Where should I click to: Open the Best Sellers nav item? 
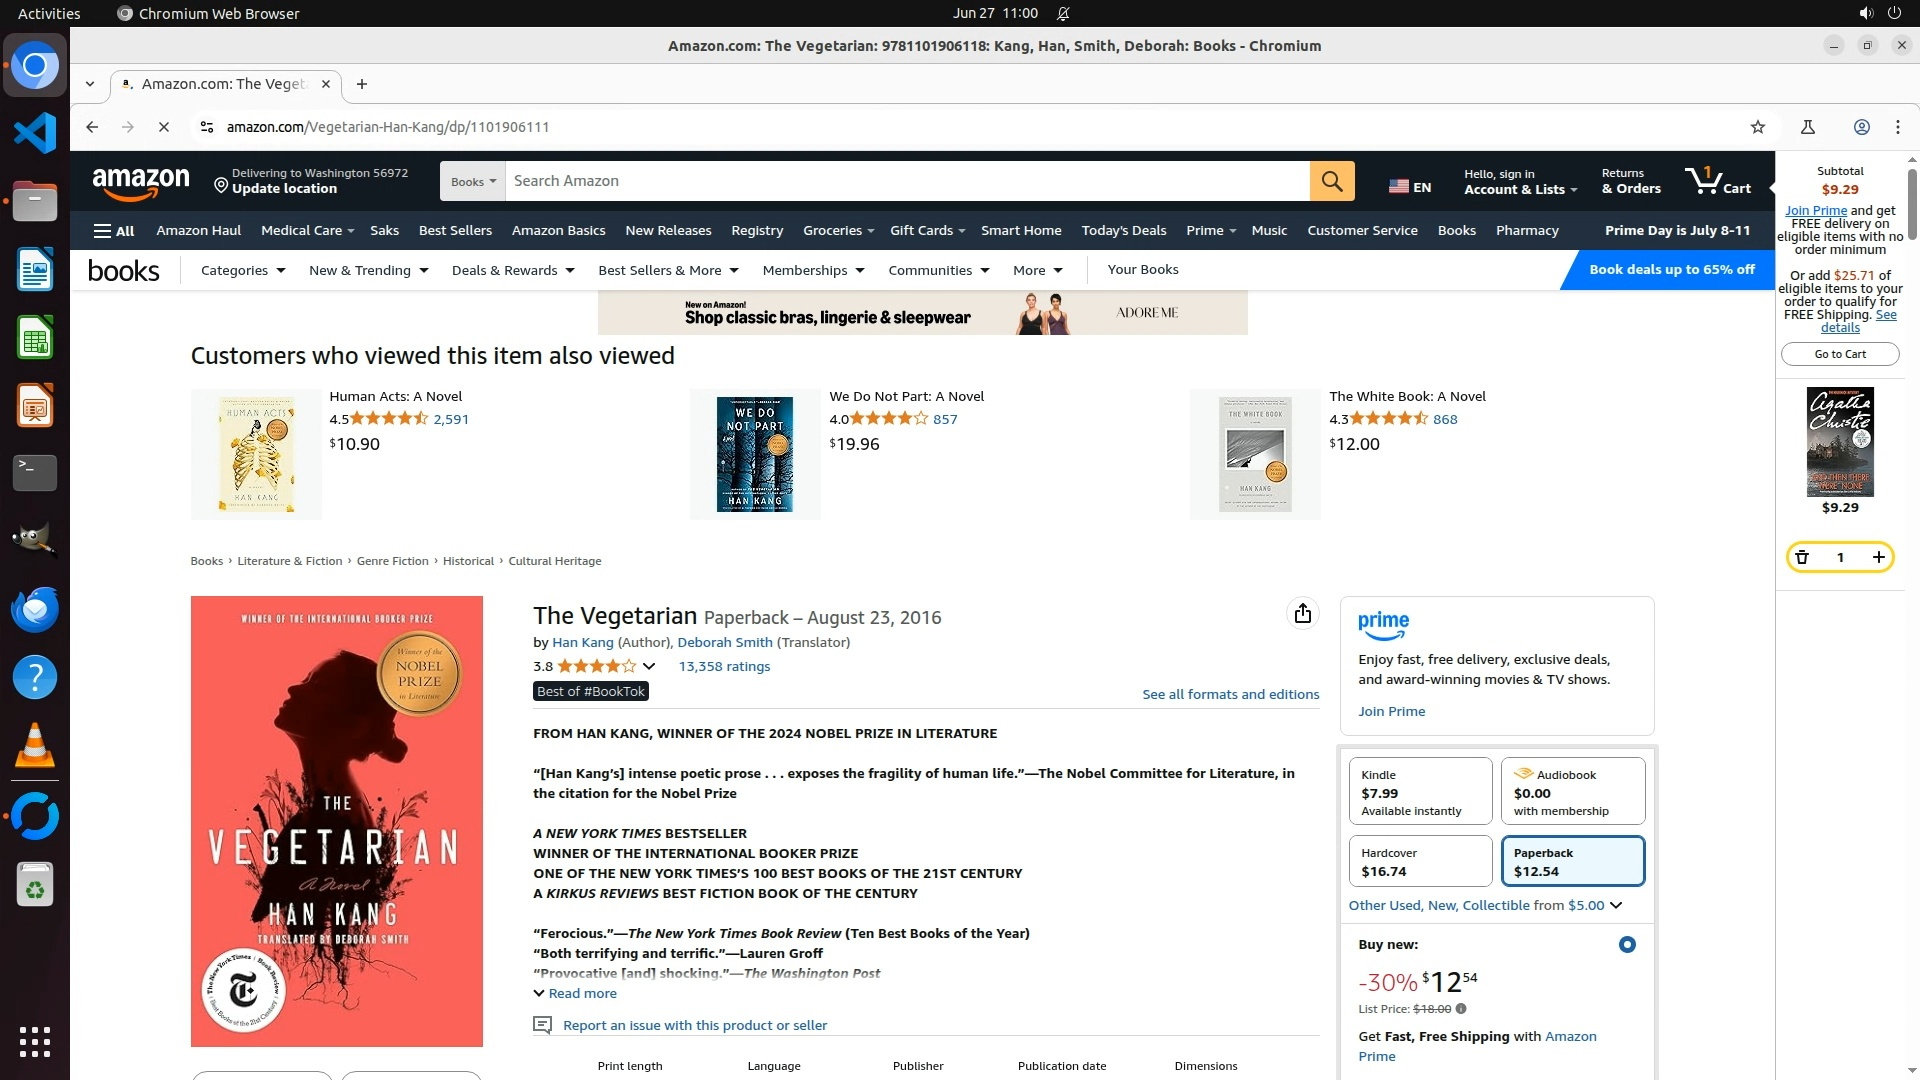[x=455, y=231]
